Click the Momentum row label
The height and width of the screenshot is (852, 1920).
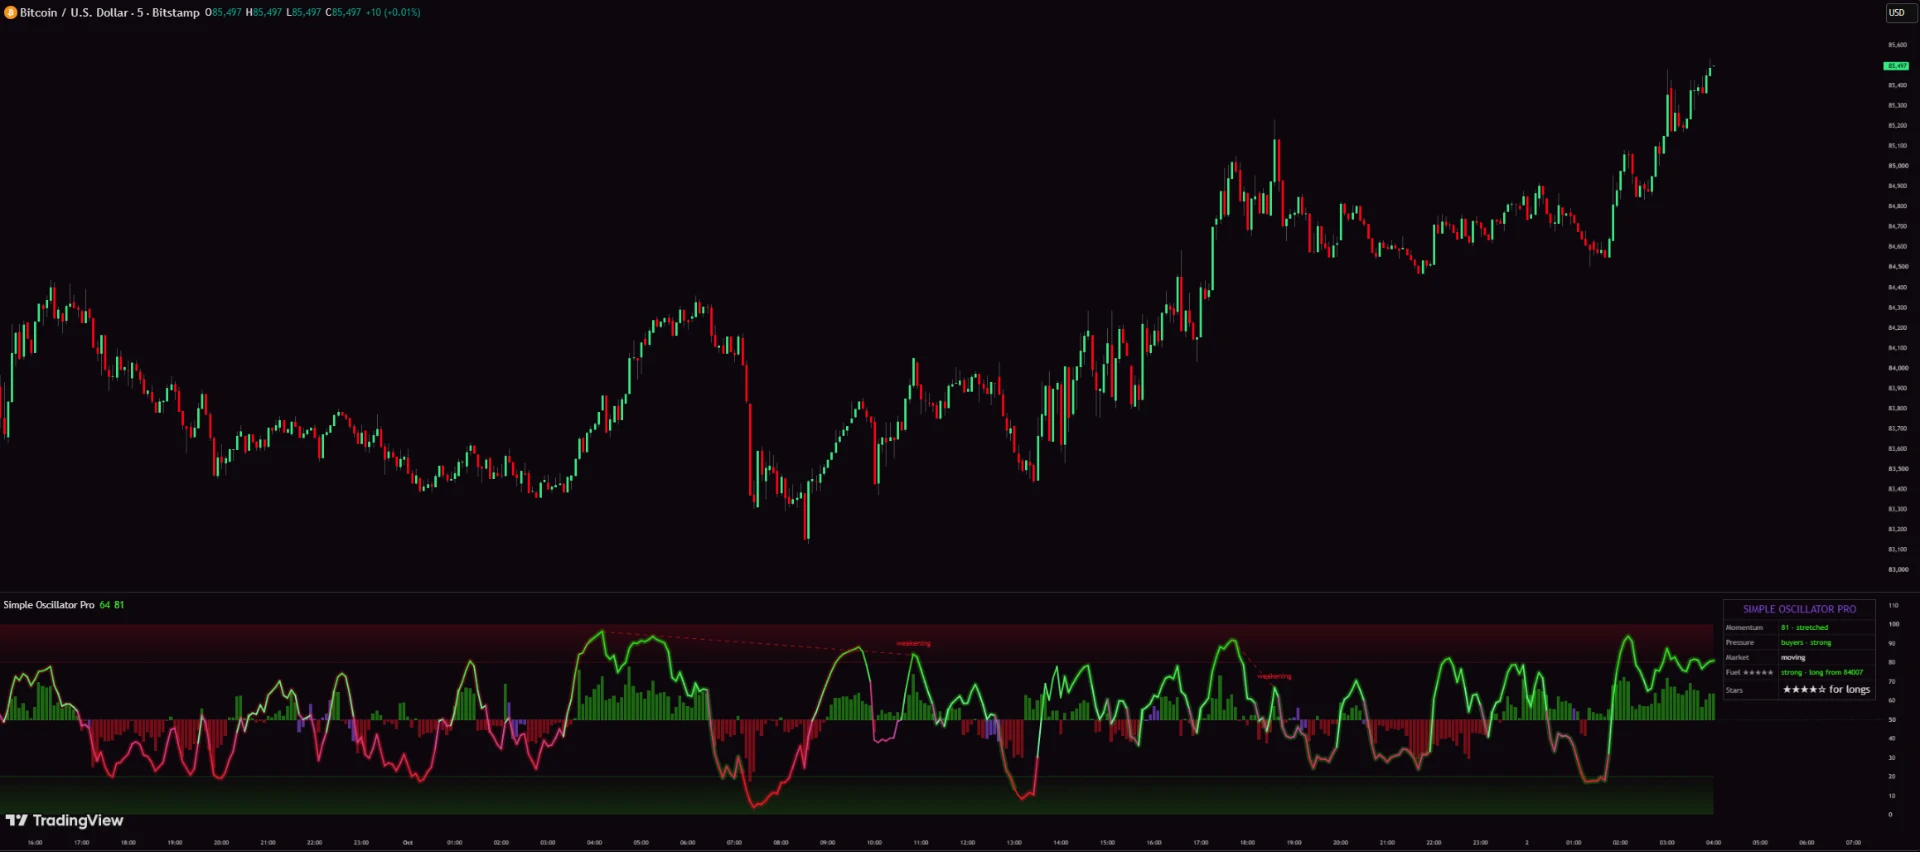coord(1744,628)
